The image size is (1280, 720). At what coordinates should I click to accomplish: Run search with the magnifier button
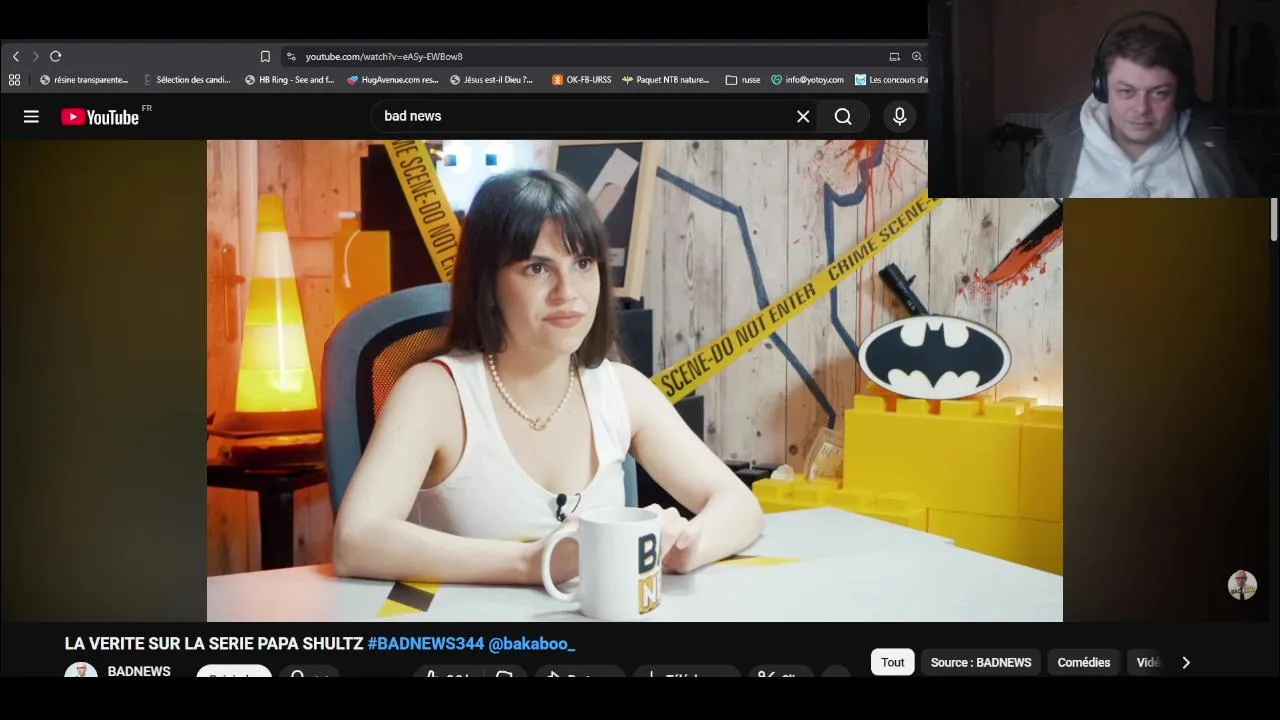(843, 117)
